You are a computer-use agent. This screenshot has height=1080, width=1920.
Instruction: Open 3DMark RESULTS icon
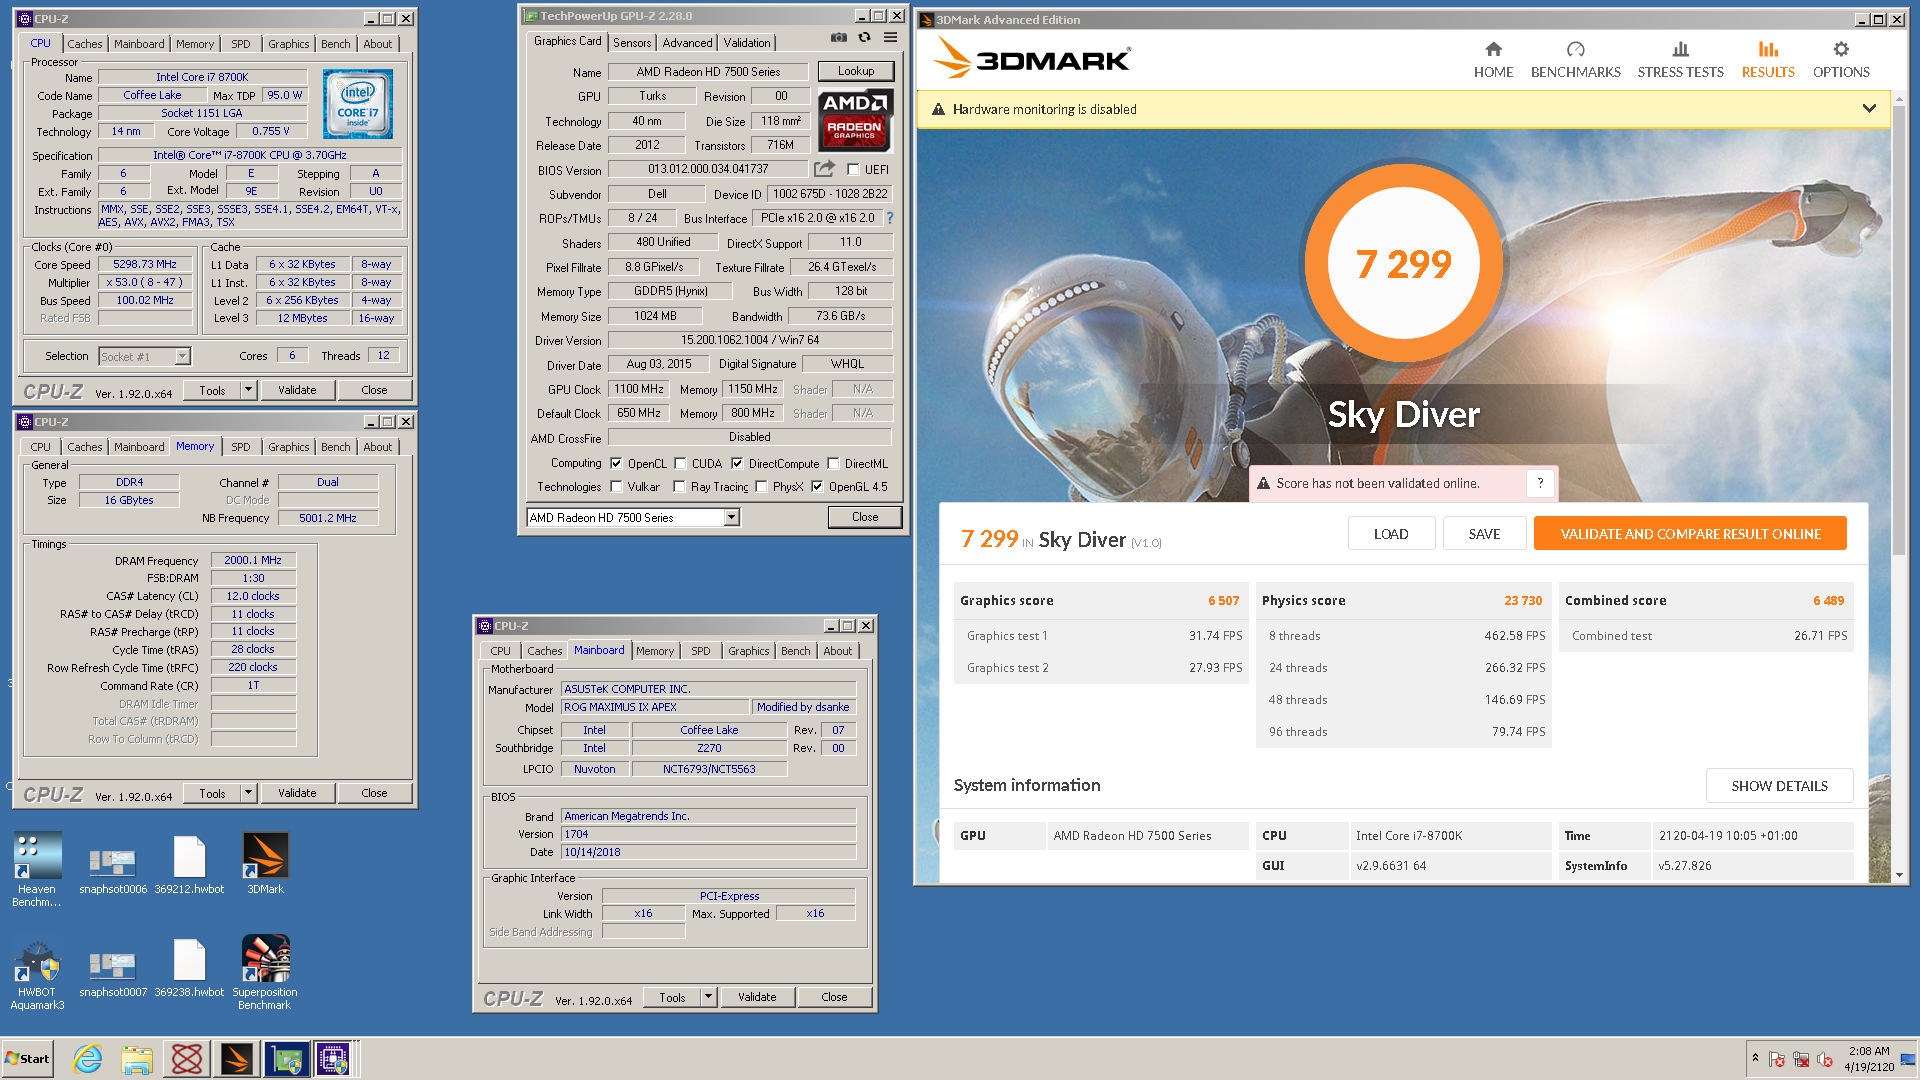point(1768,49)
